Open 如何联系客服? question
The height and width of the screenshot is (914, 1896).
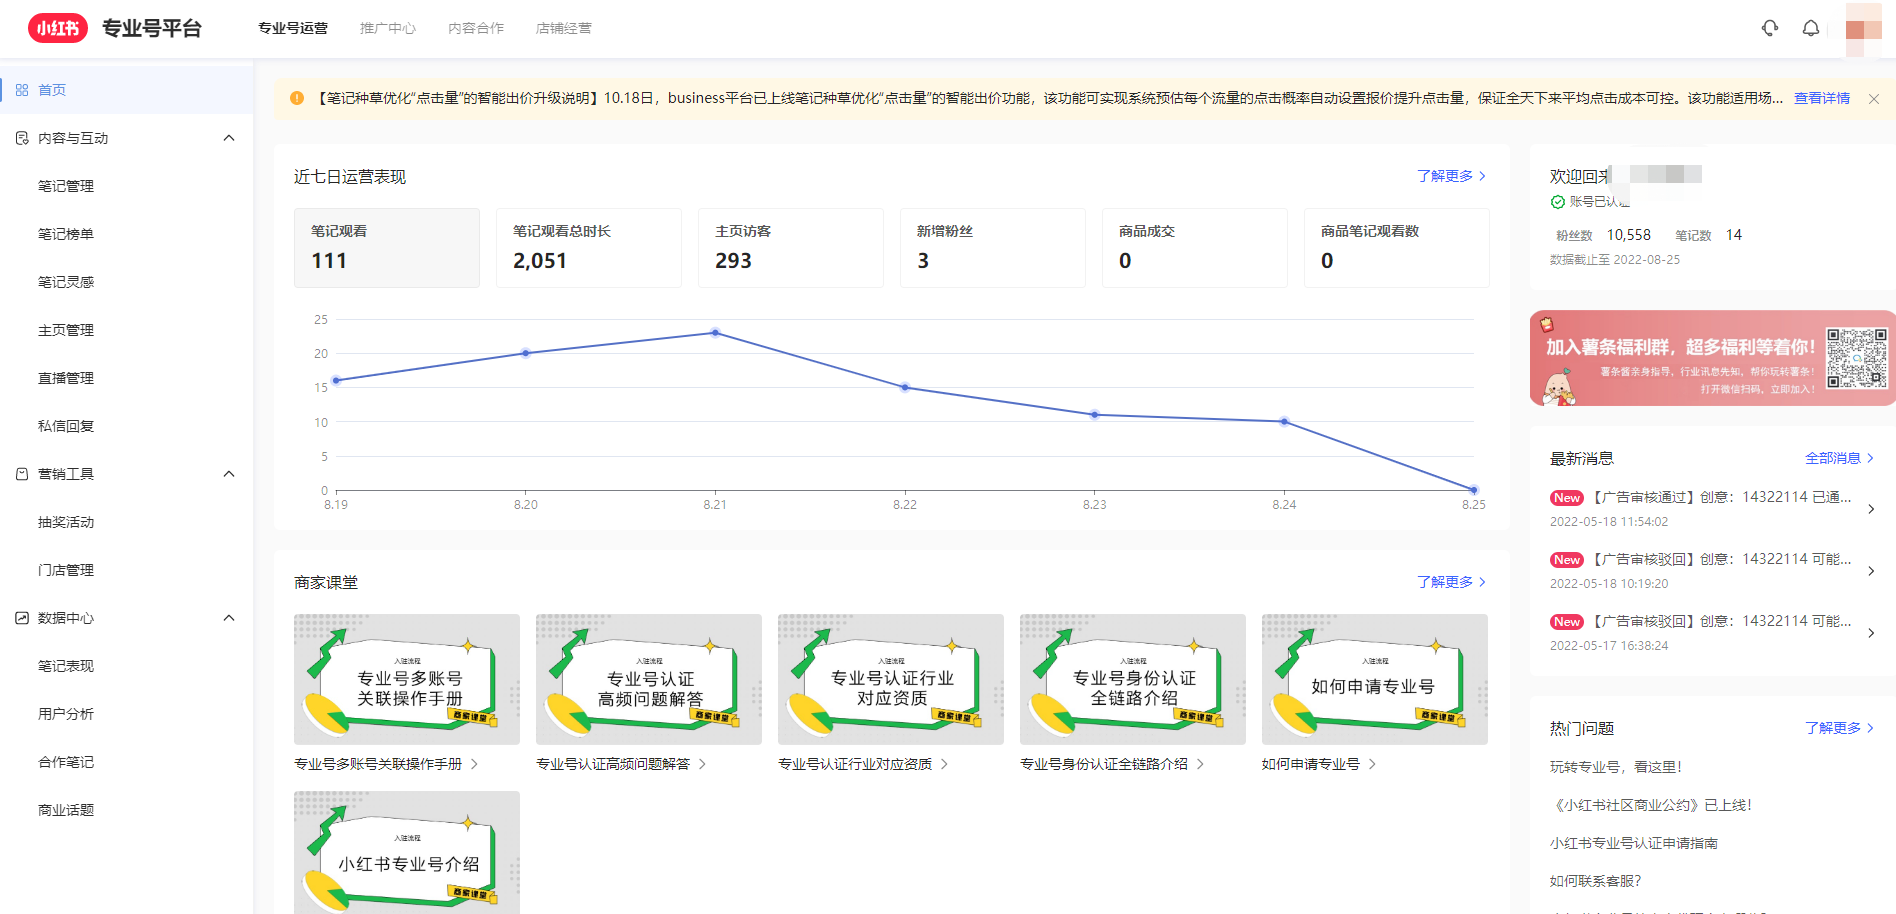click(1596, 881)
